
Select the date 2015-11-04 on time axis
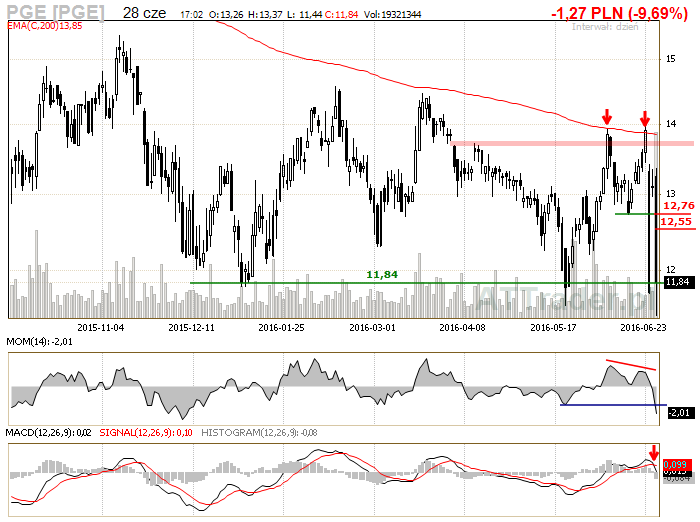pyautogui.click(x=101, y=328)
